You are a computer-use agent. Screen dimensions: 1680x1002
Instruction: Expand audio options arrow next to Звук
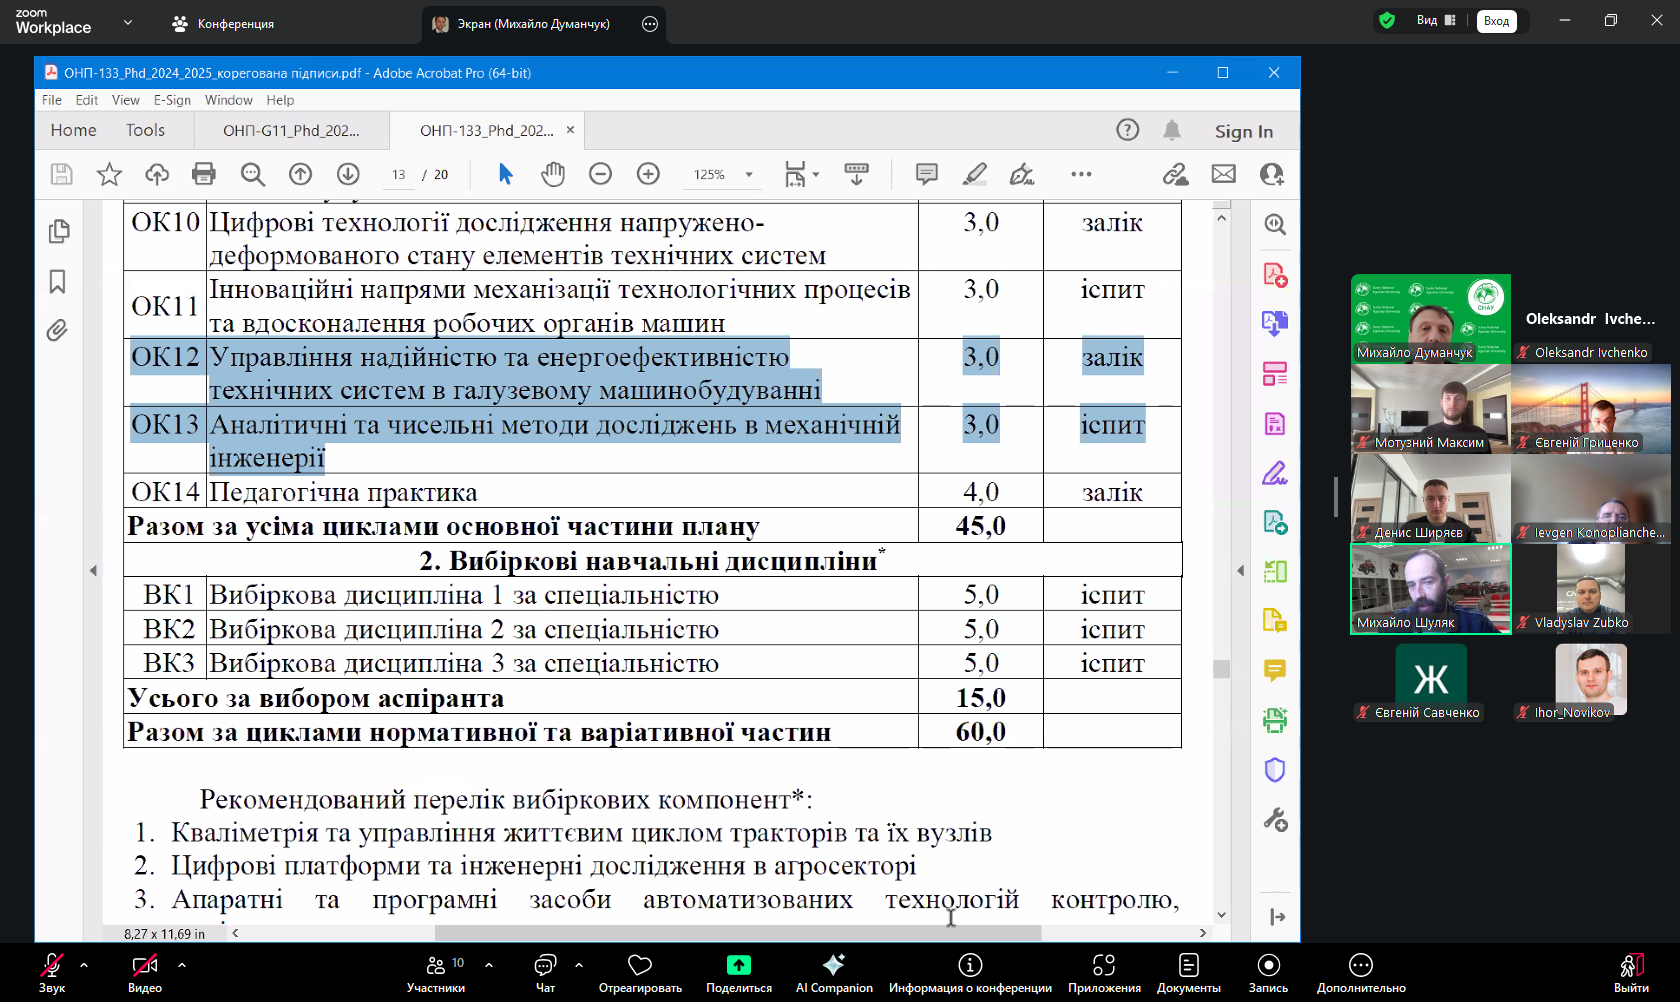pyautogui.click(x=84, y=965)
